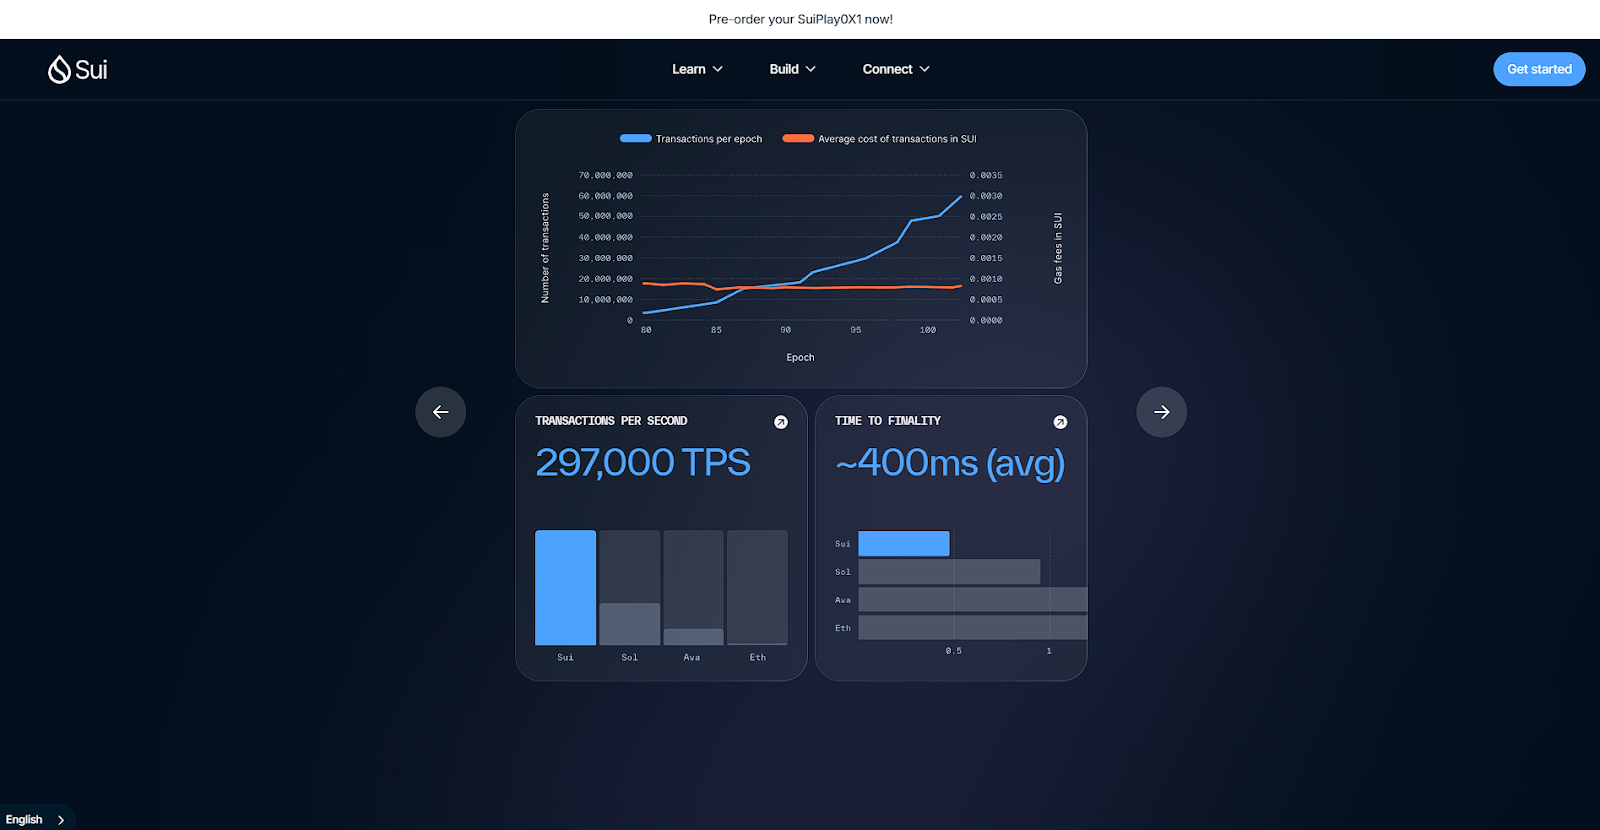Expand the Build dropdown menu
This screenshot has height=830, width=1600.
[x=792, y=69]
